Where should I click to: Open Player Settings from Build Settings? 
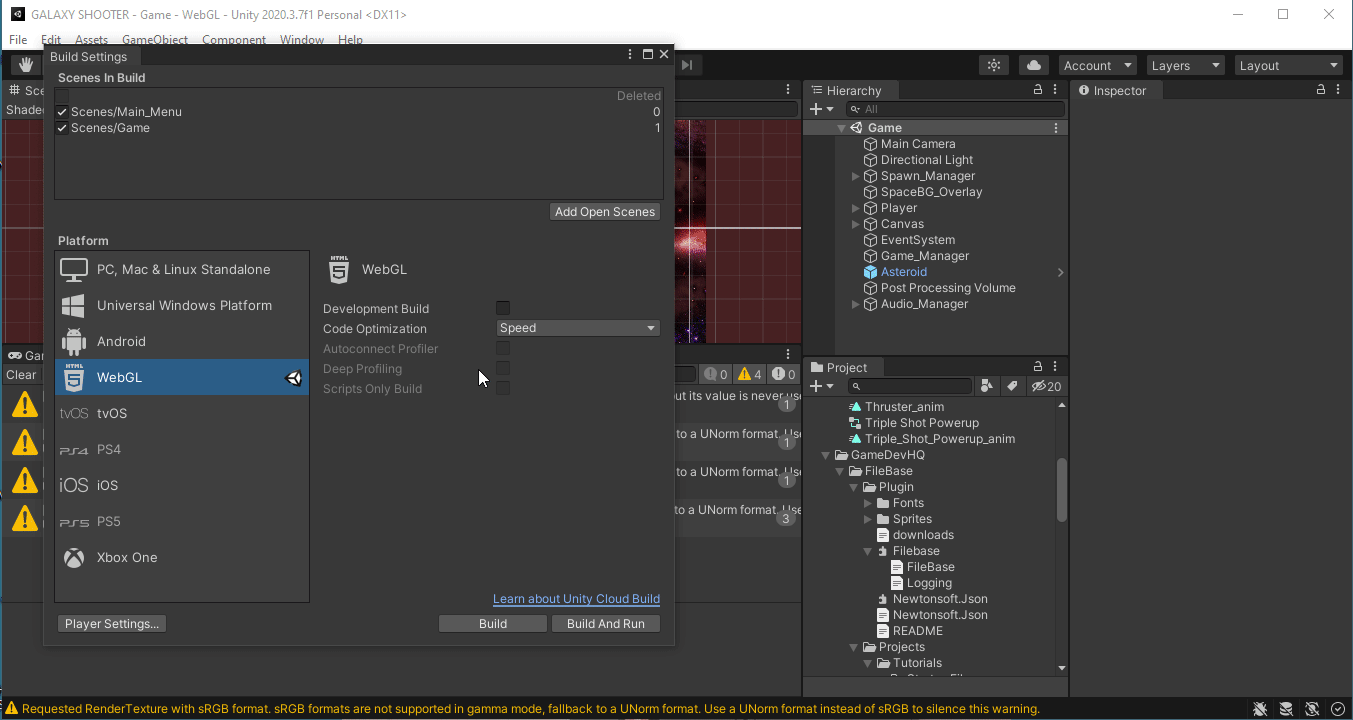[x=112, y=623]
